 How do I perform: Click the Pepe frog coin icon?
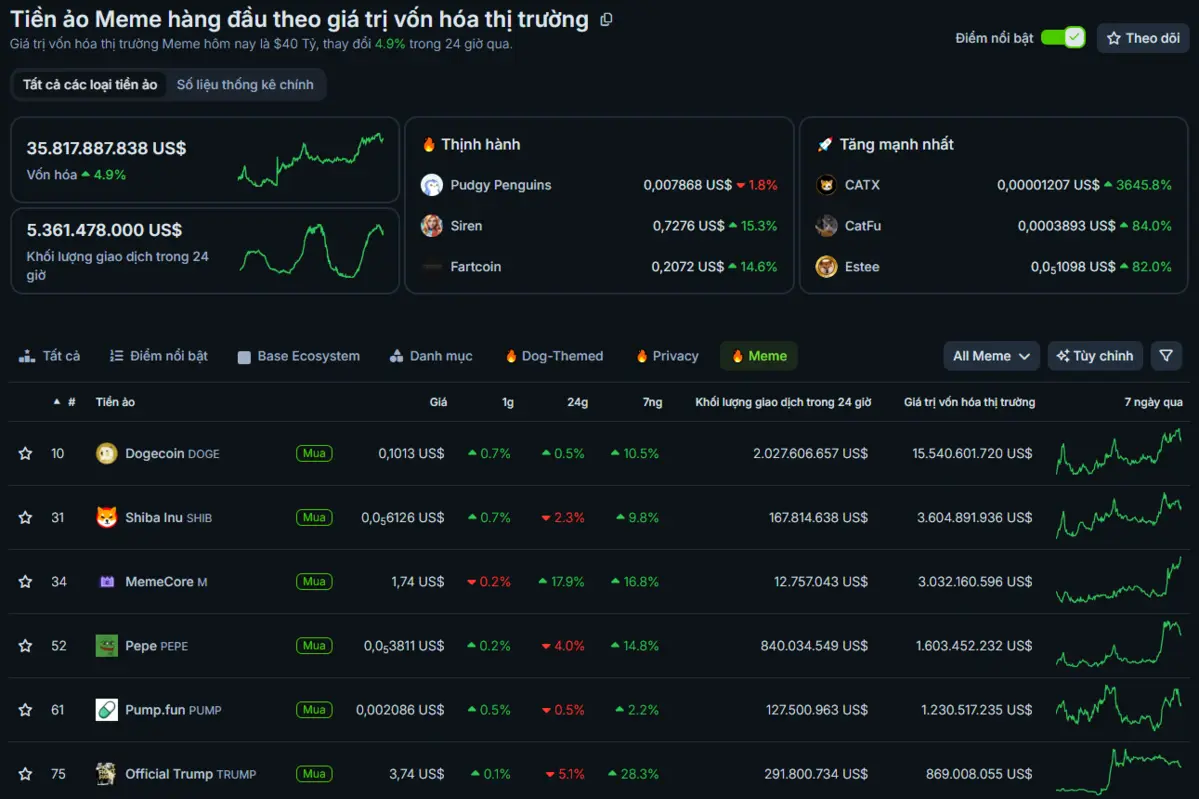point(106,646)
